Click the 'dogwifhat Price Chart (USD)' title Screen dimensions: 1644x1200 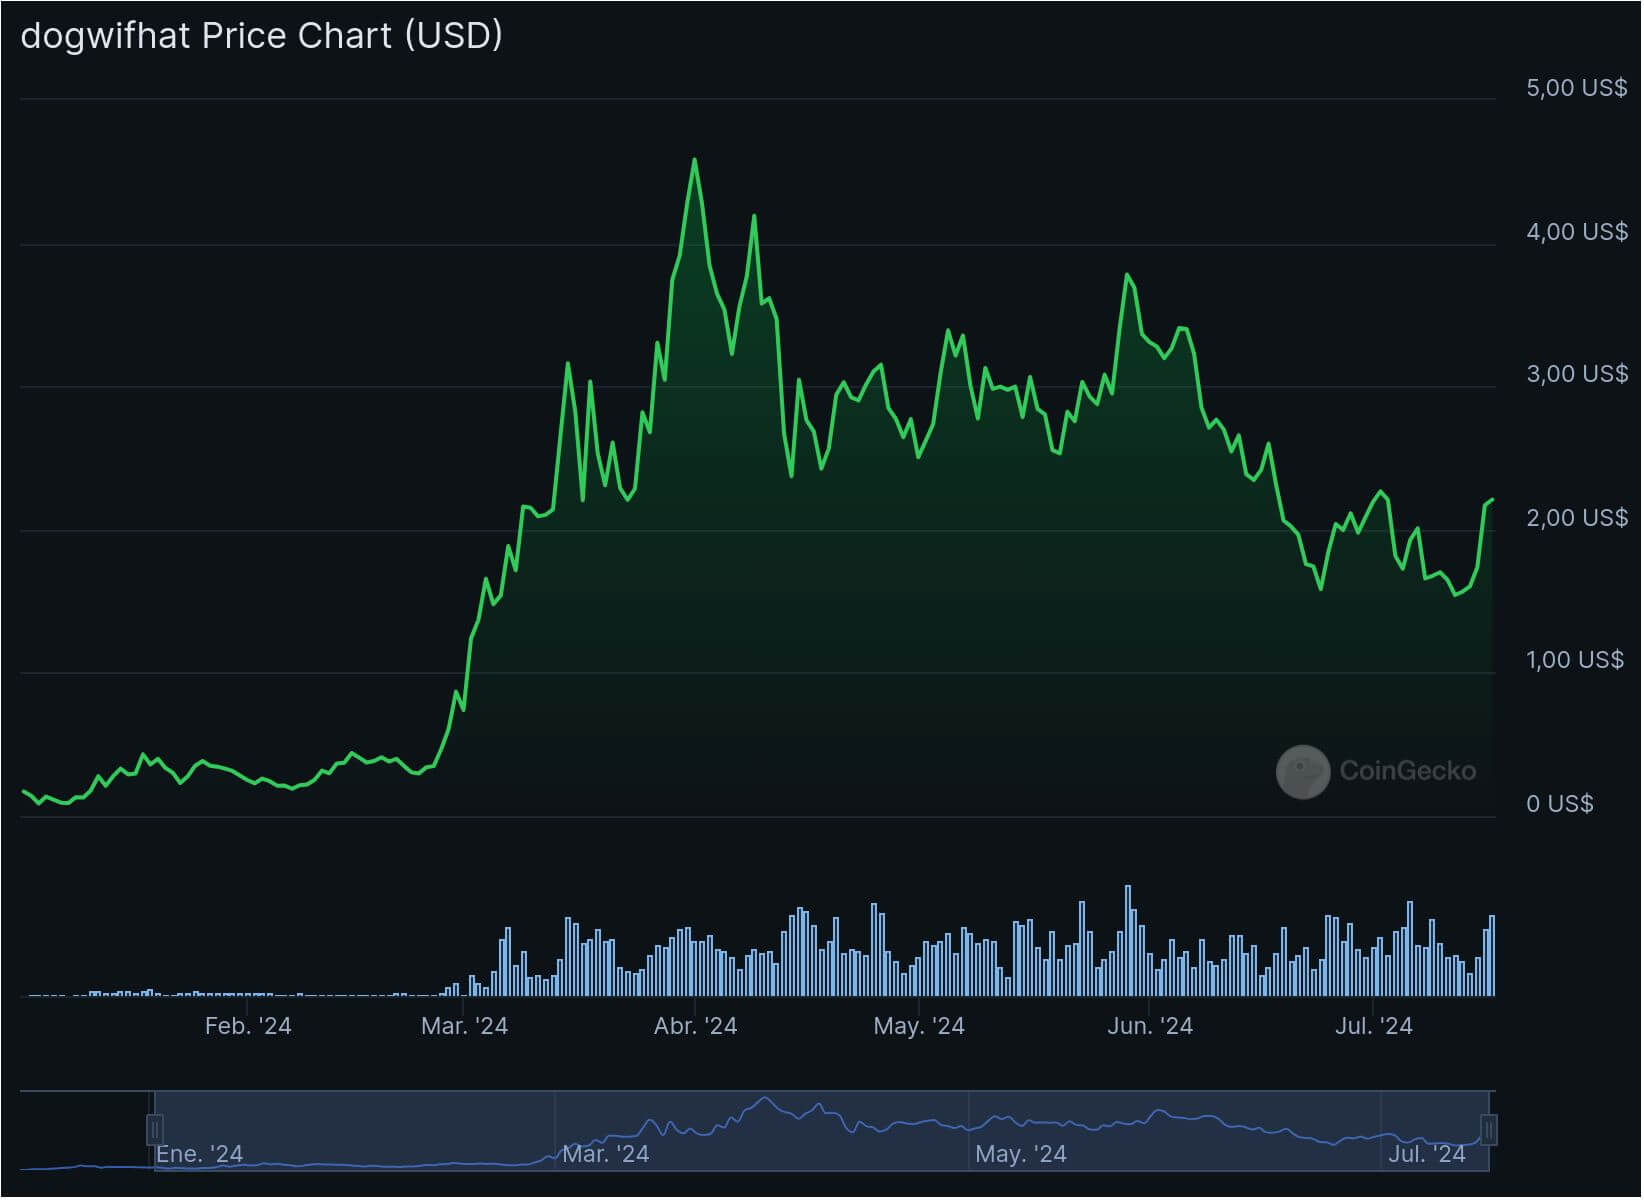[262, 36]
